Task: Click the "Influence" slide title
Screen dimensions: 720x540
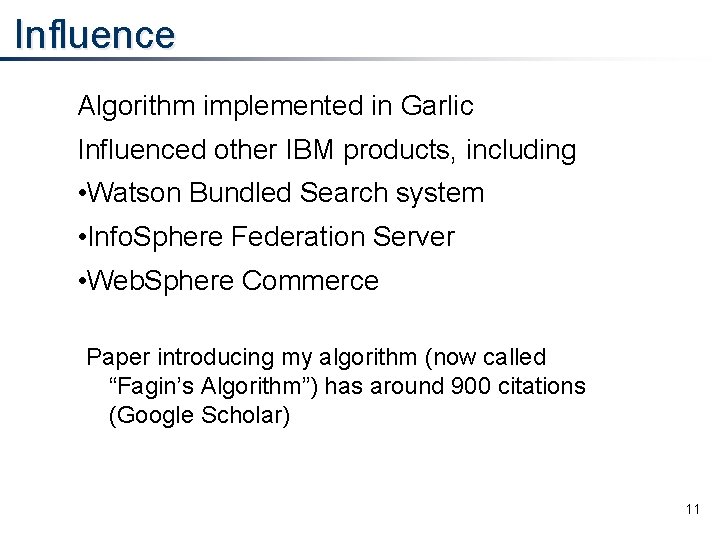Action: tap(95, 34)
